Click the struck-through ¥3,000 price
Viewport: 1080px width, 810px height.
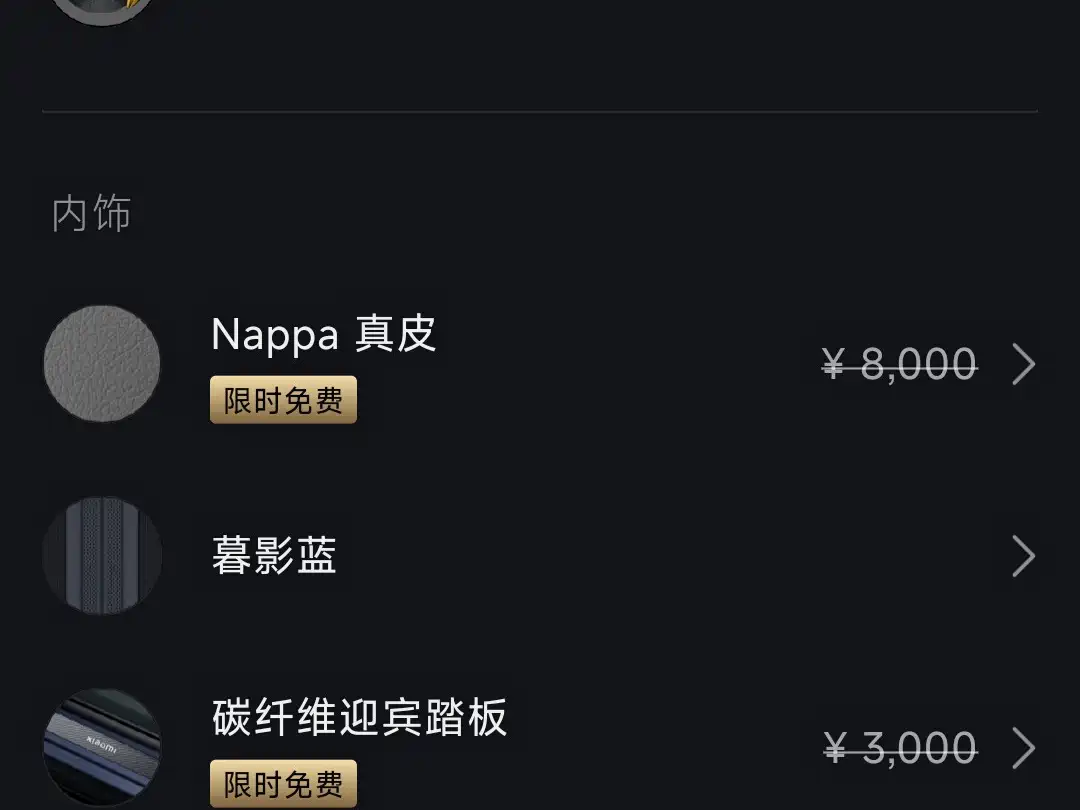[900, 748]
